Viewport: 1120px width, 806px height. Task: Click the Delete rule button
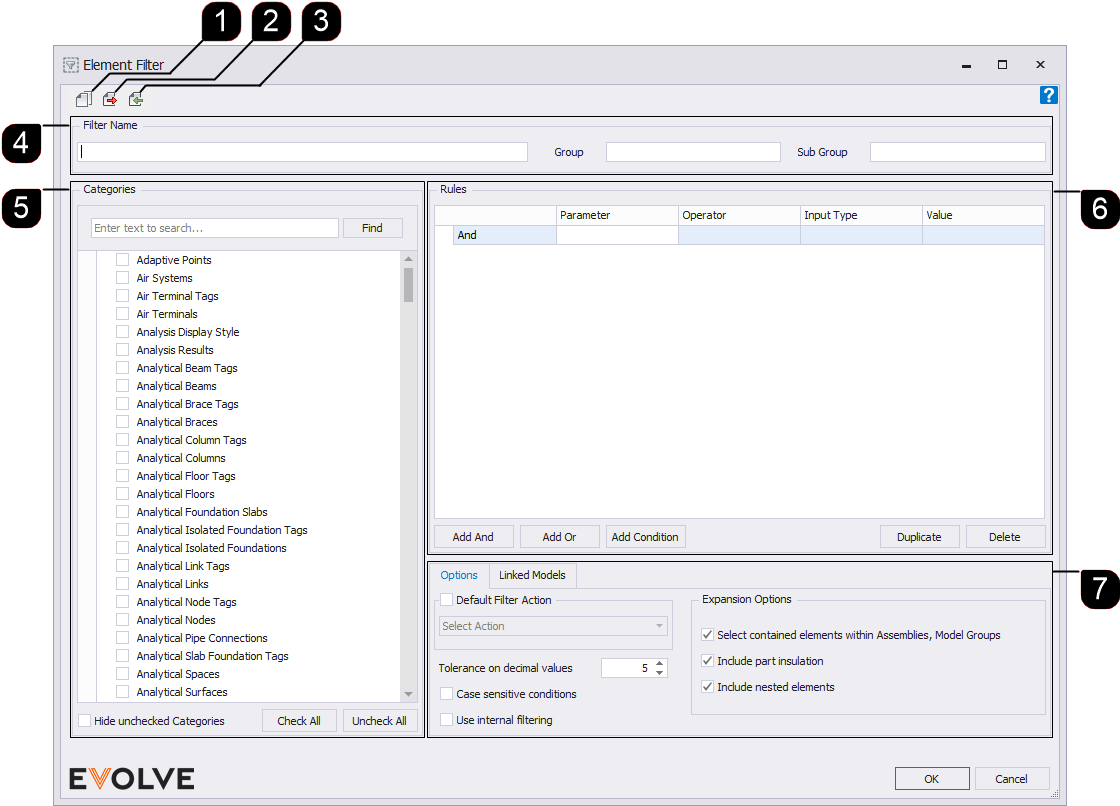1005,537
